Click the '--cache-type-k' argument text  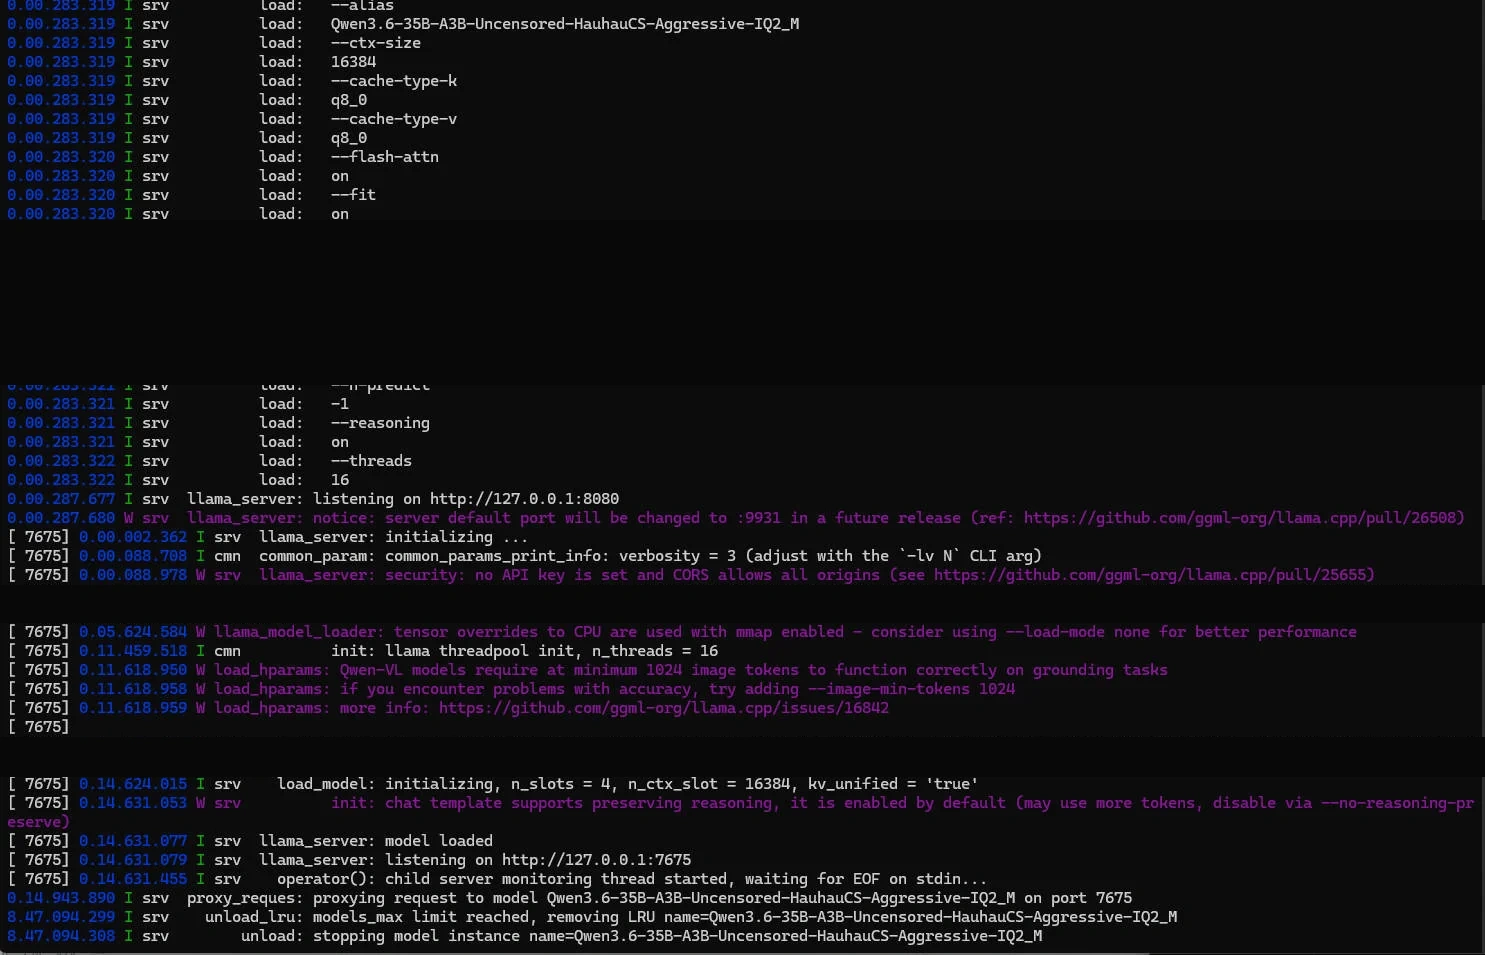pyautogui.click(x=394, y=81)
